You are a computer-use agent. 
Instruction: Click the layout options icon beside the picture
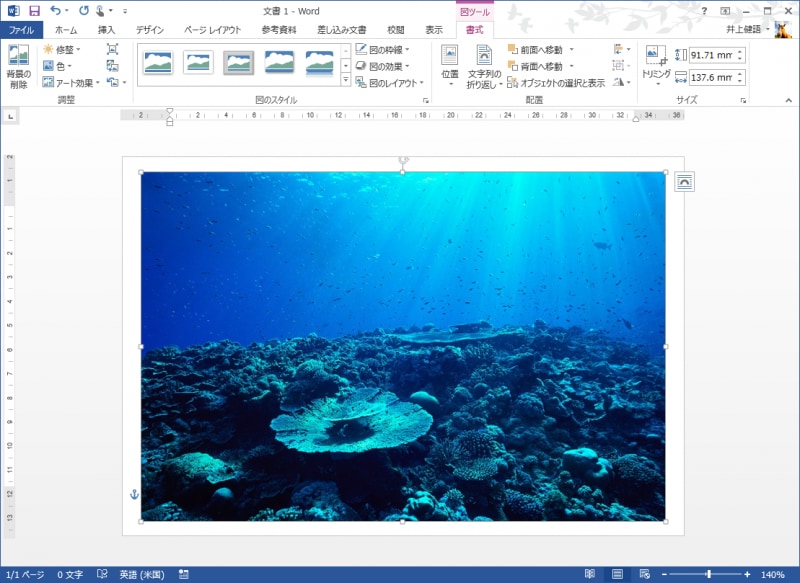tap(684, 181)
